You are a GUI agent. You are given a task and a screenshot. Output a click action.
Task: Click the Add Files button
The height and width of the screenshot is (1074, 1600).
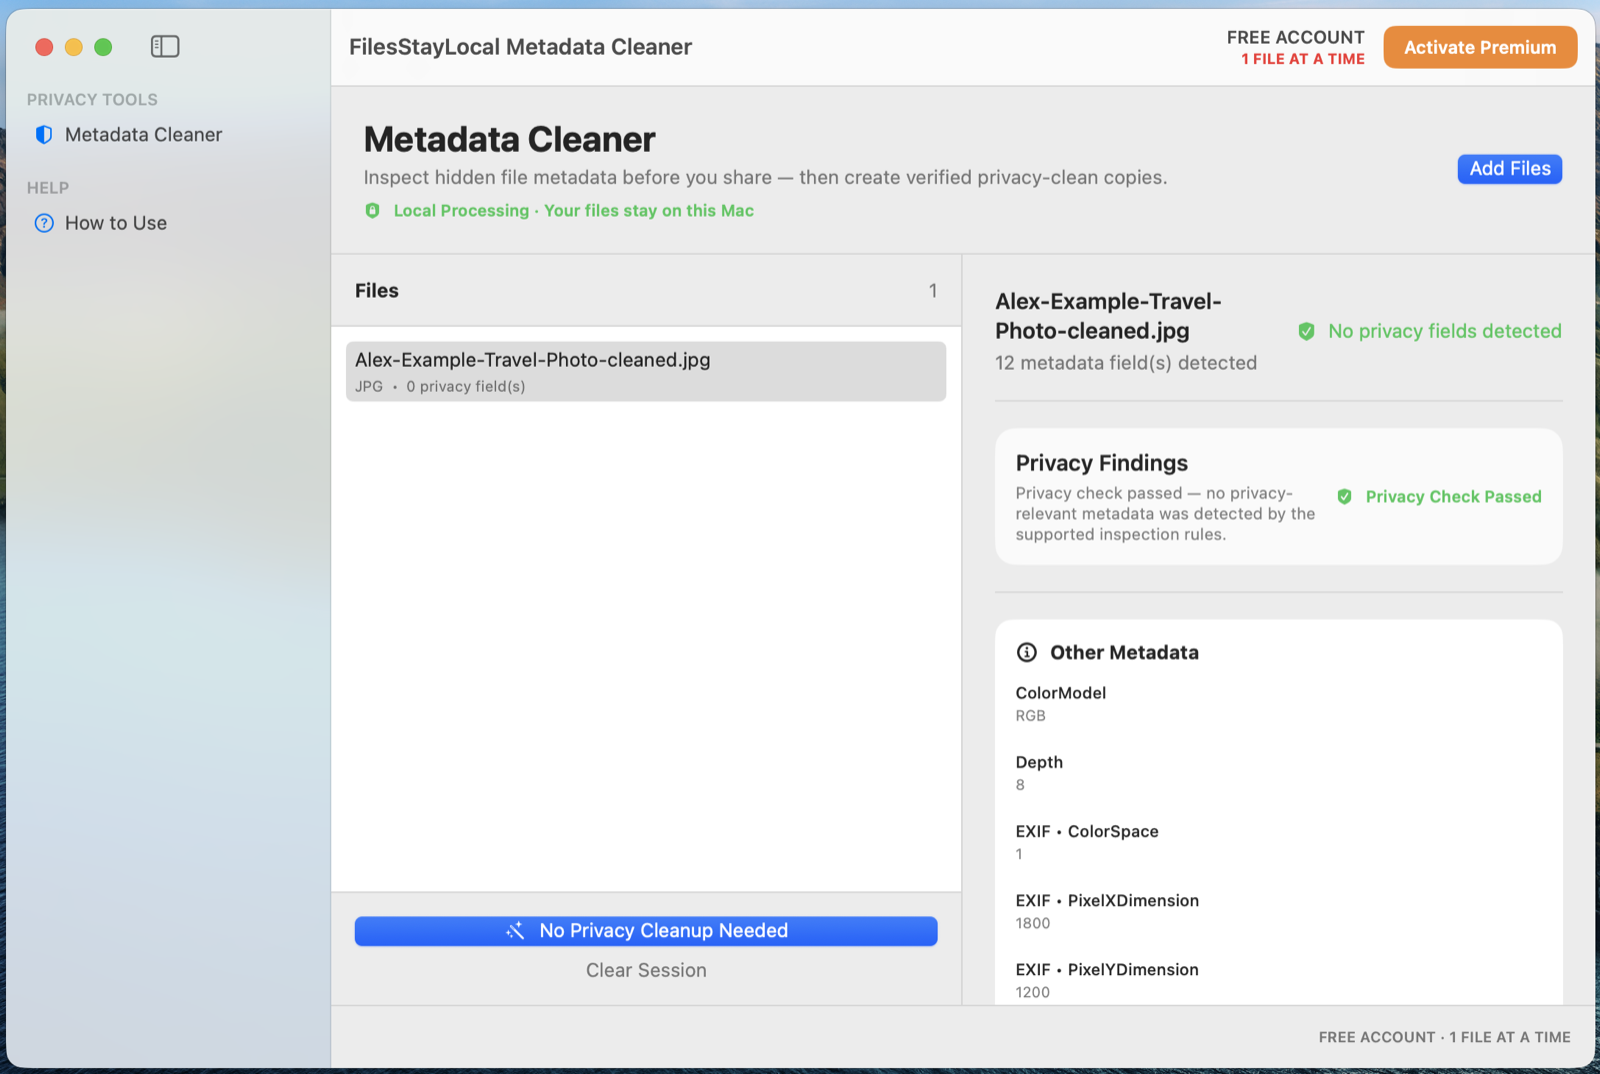coord(1509,169)
